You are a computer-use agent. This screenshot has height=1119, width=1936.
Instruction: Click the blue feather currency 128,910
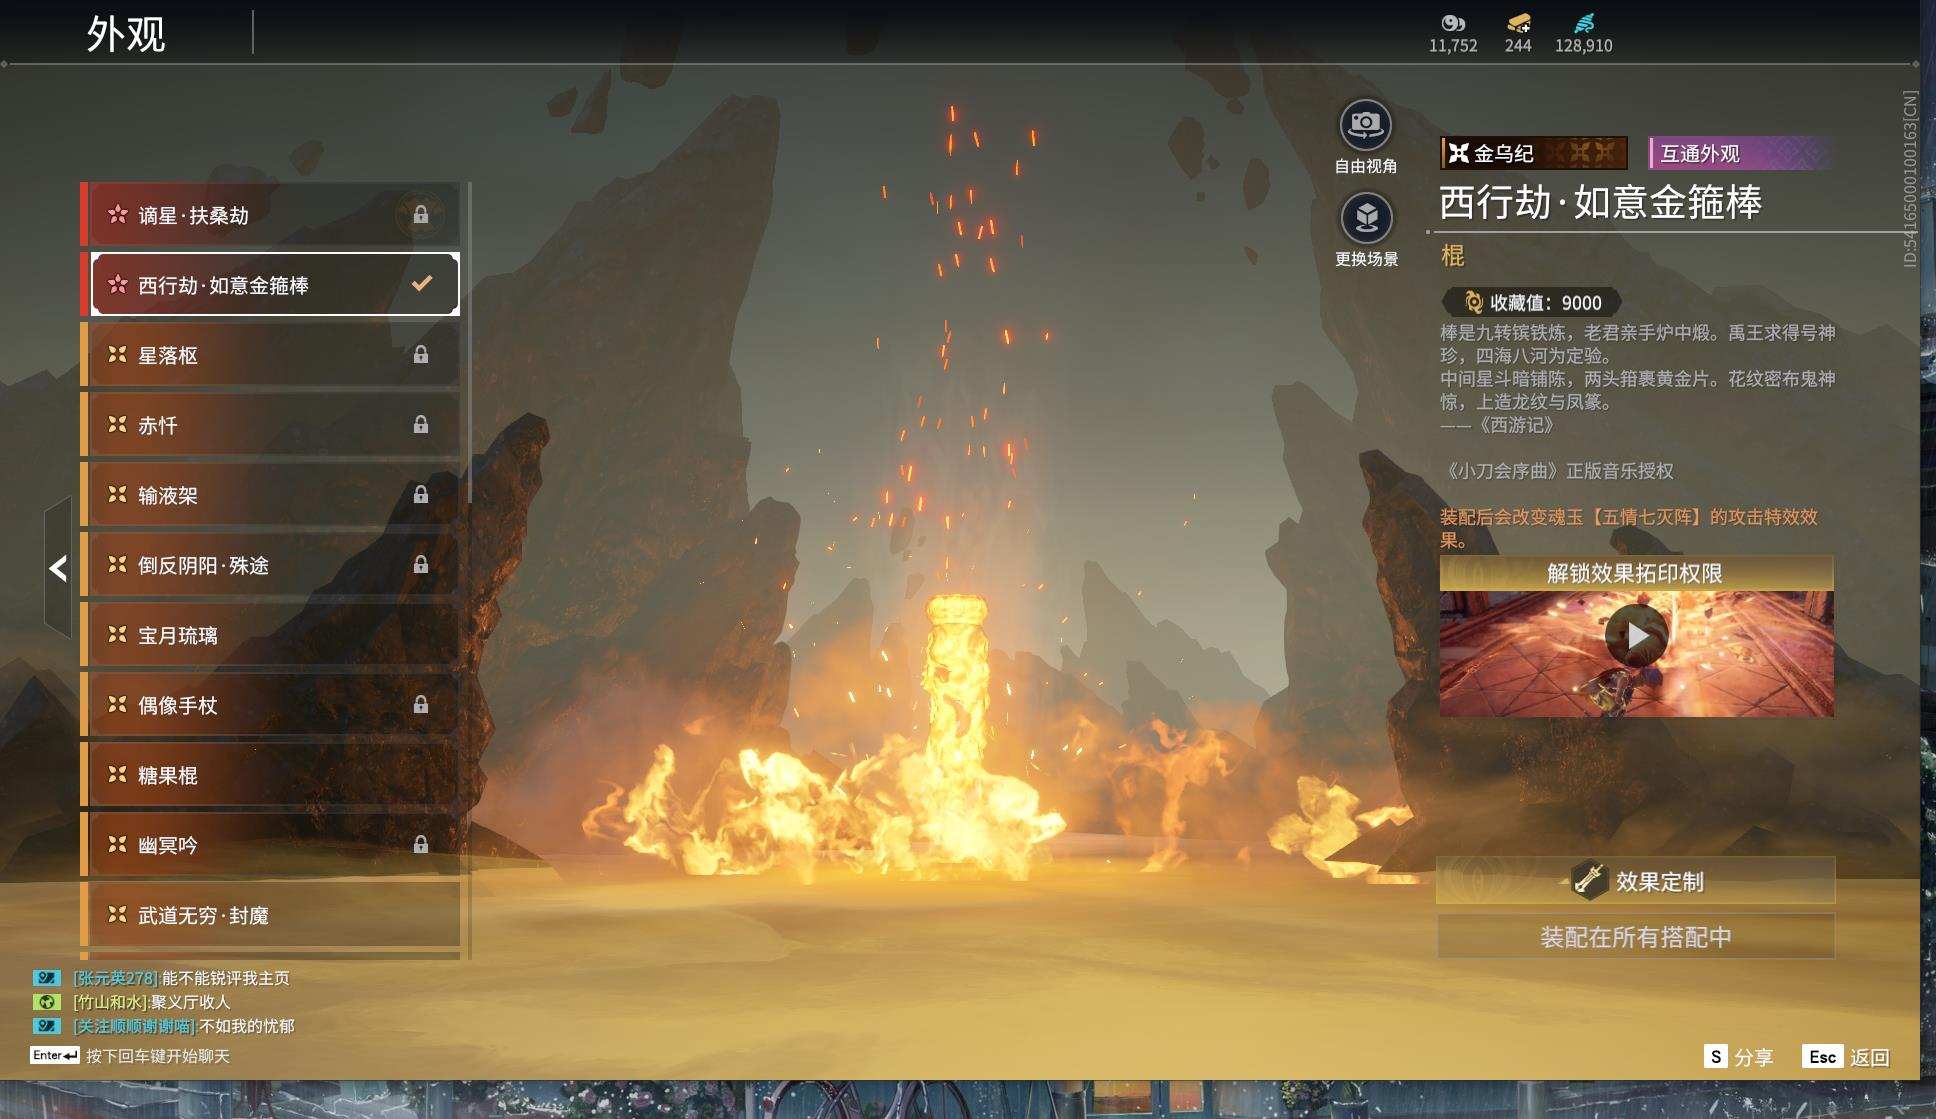click(x=1584, y=33)
